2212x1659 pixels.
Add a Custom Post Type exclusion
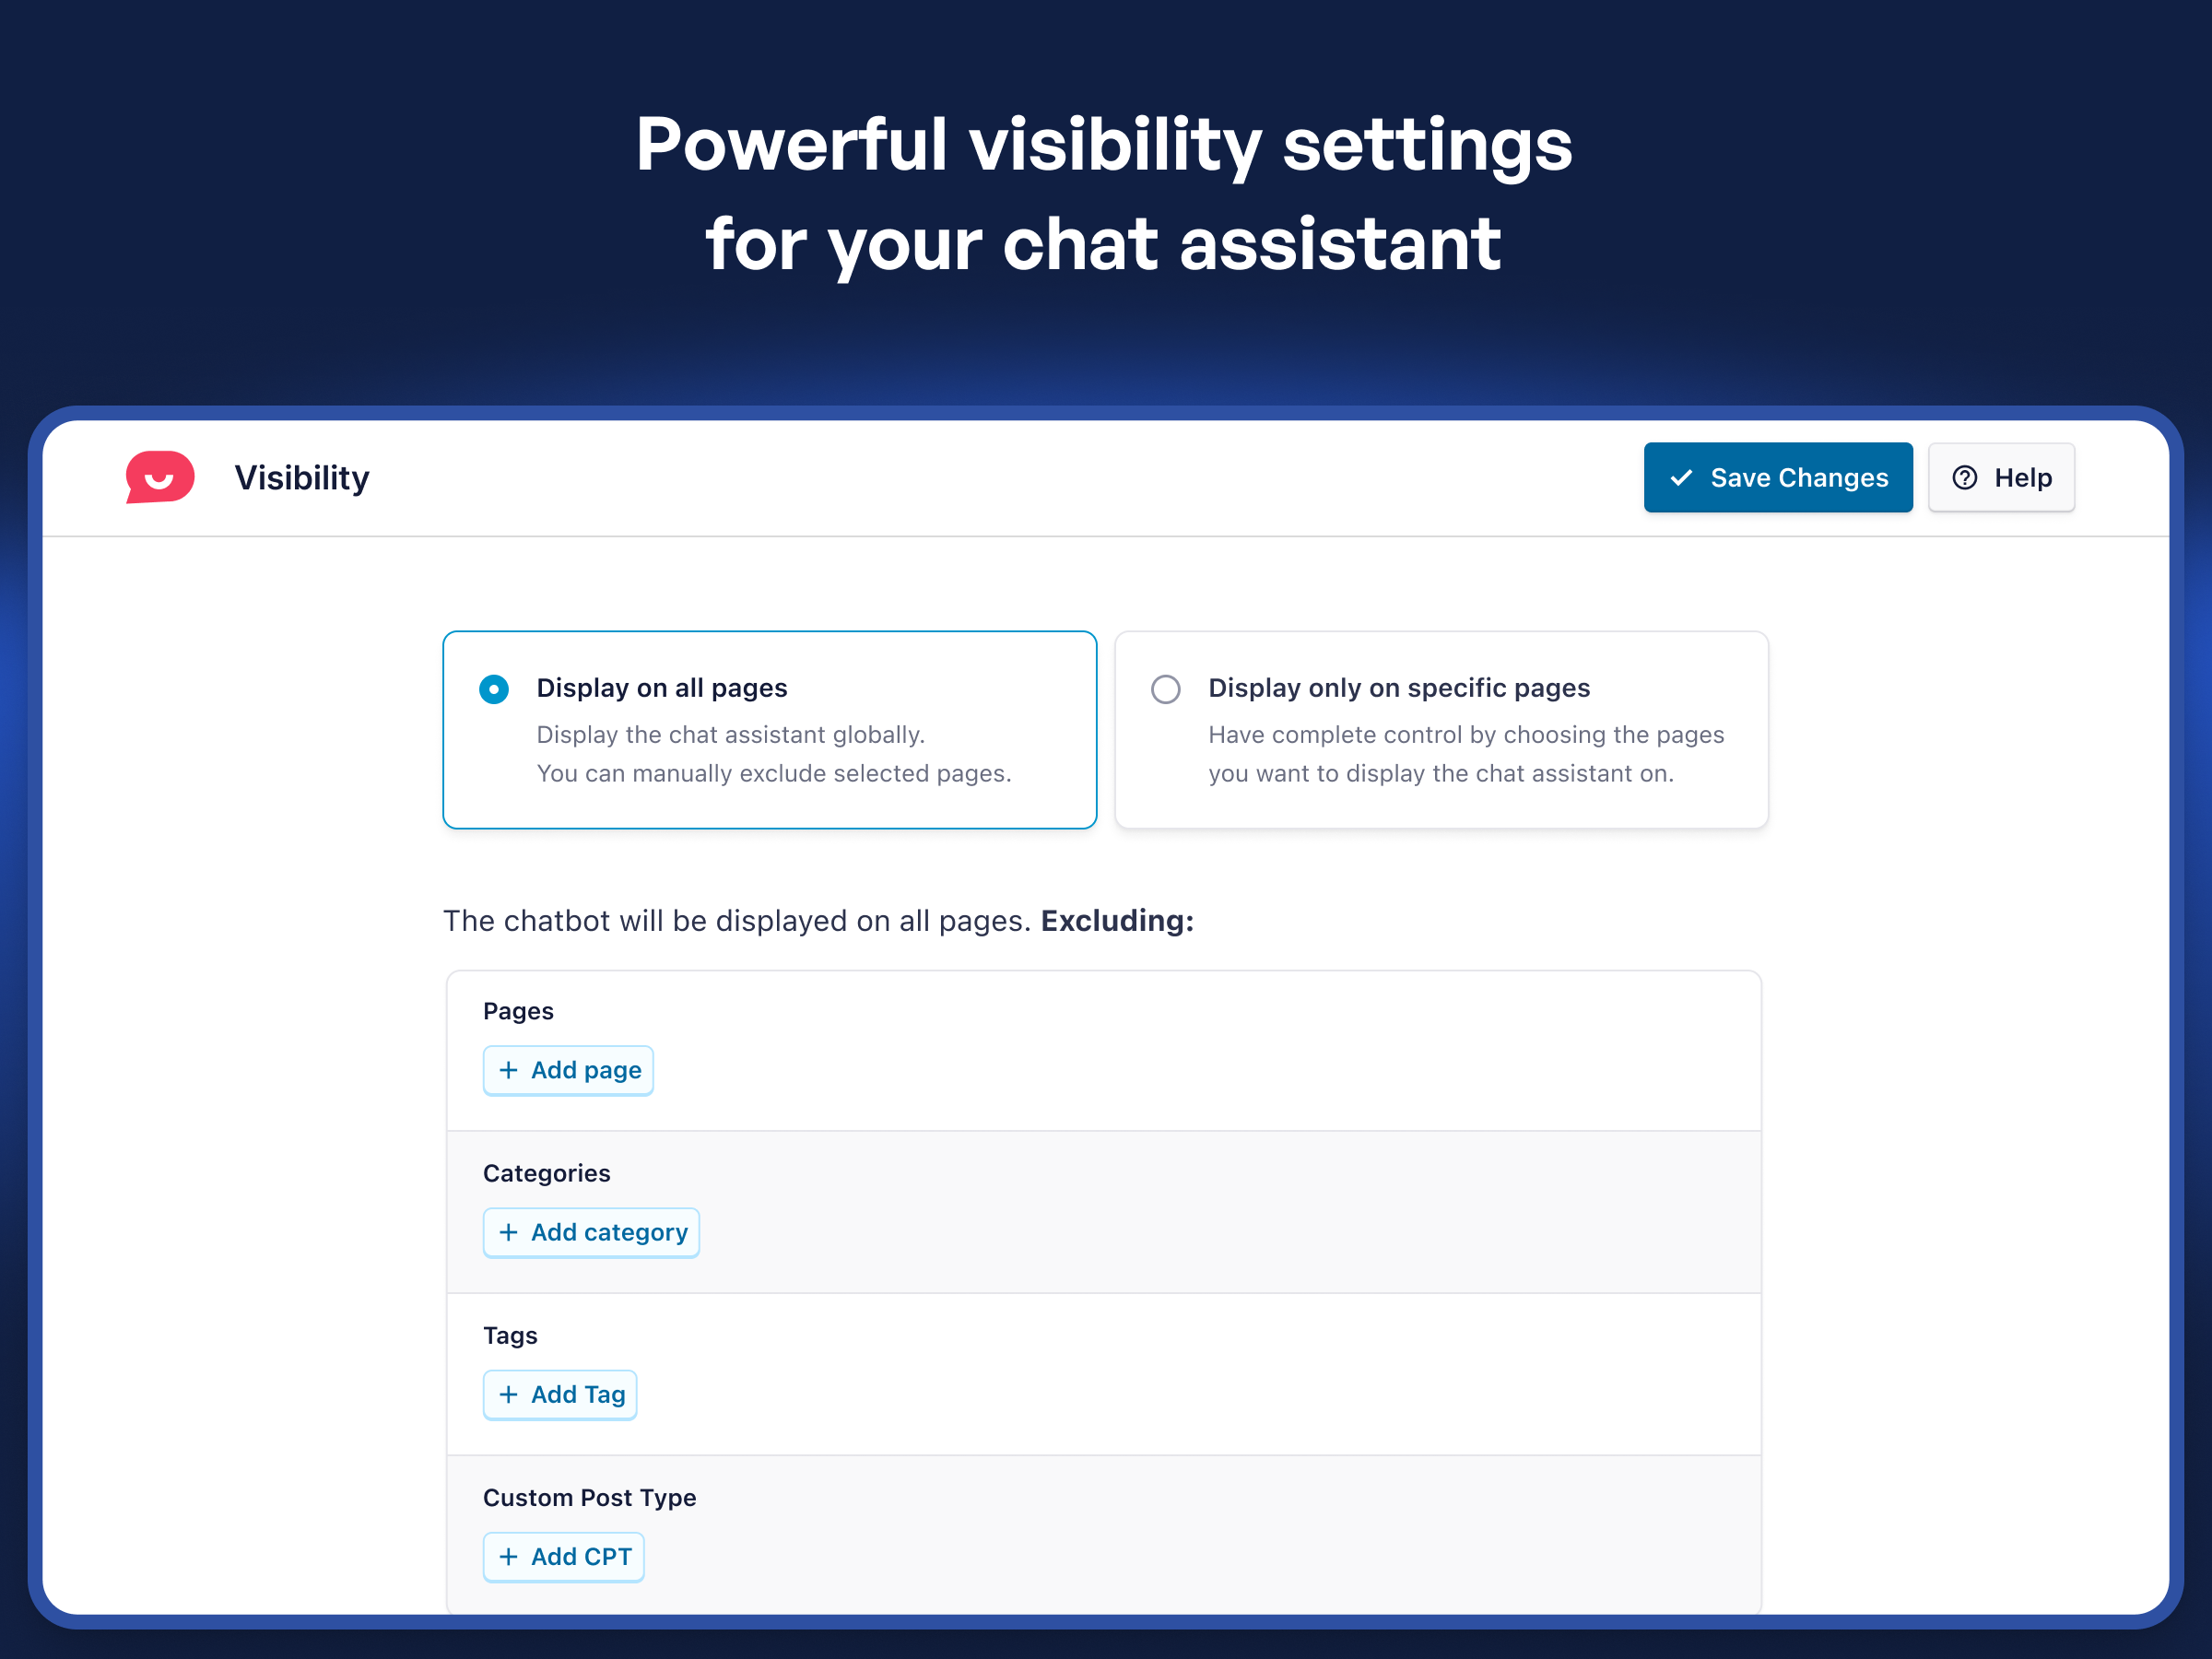point(563,1556)
